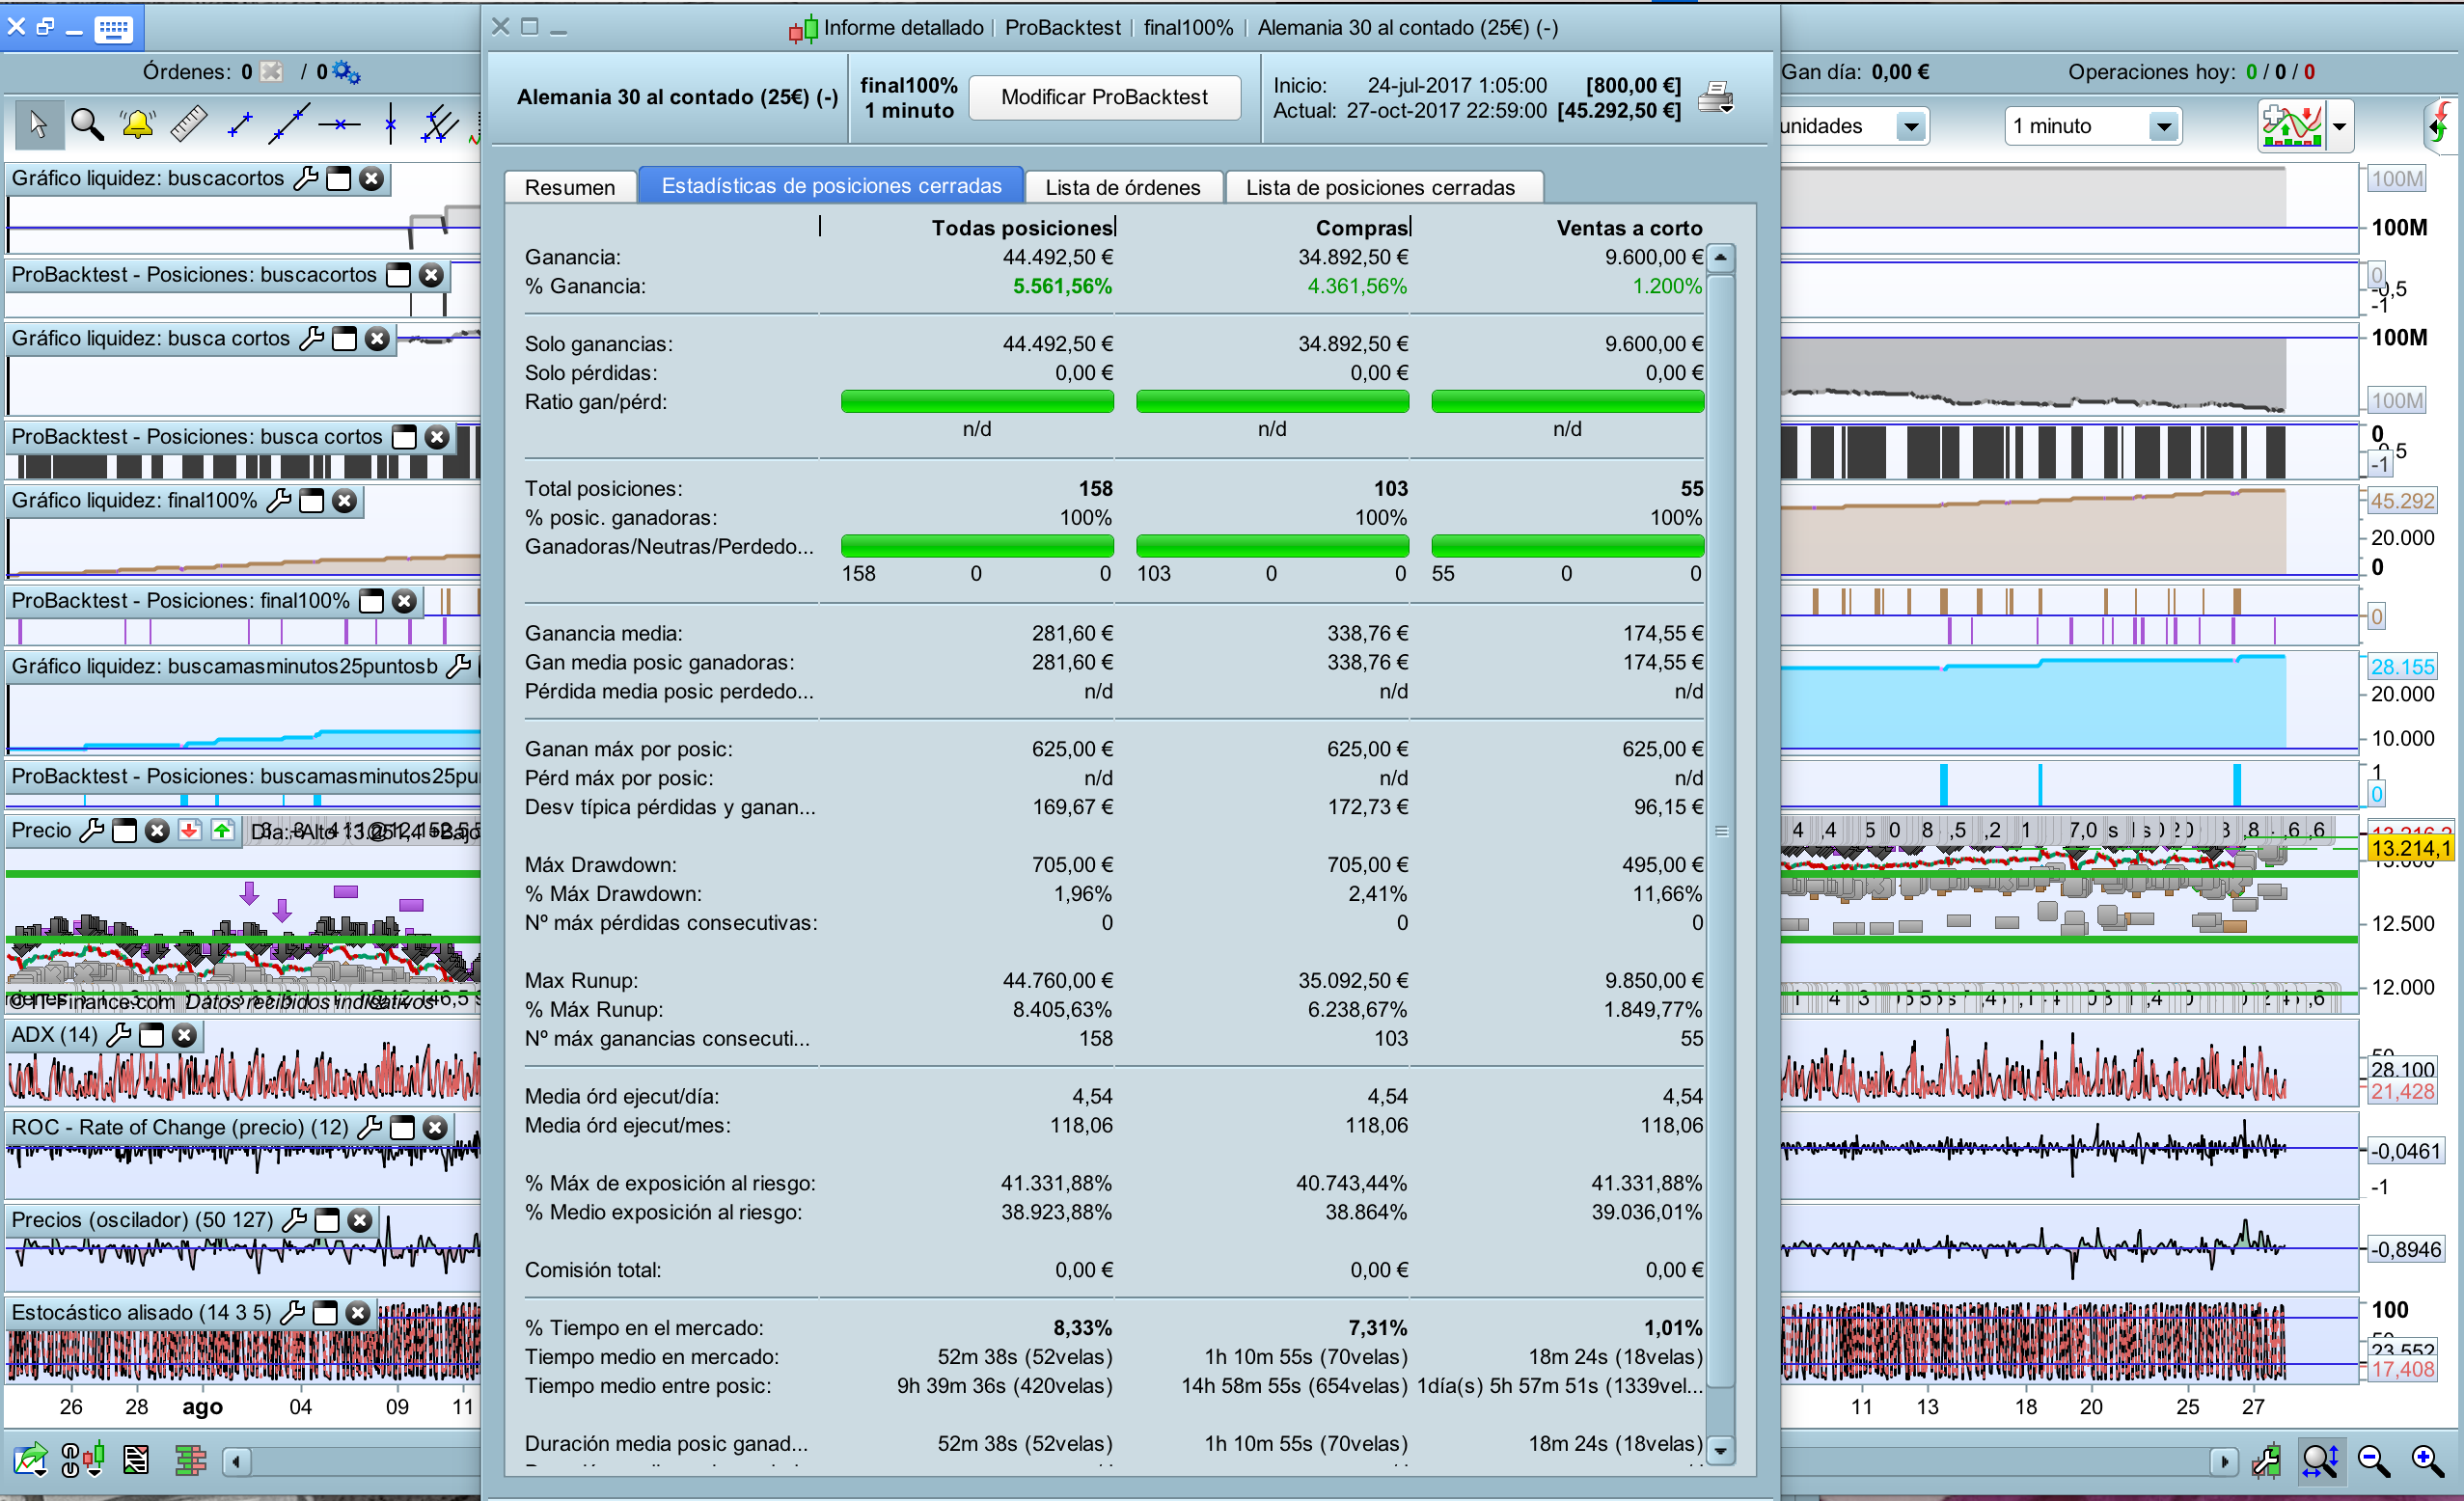The height and width of the screenshot is (1501, 2464).
Task: Open the order book icon in bottom toolbar
Action: coord(189,1460)
